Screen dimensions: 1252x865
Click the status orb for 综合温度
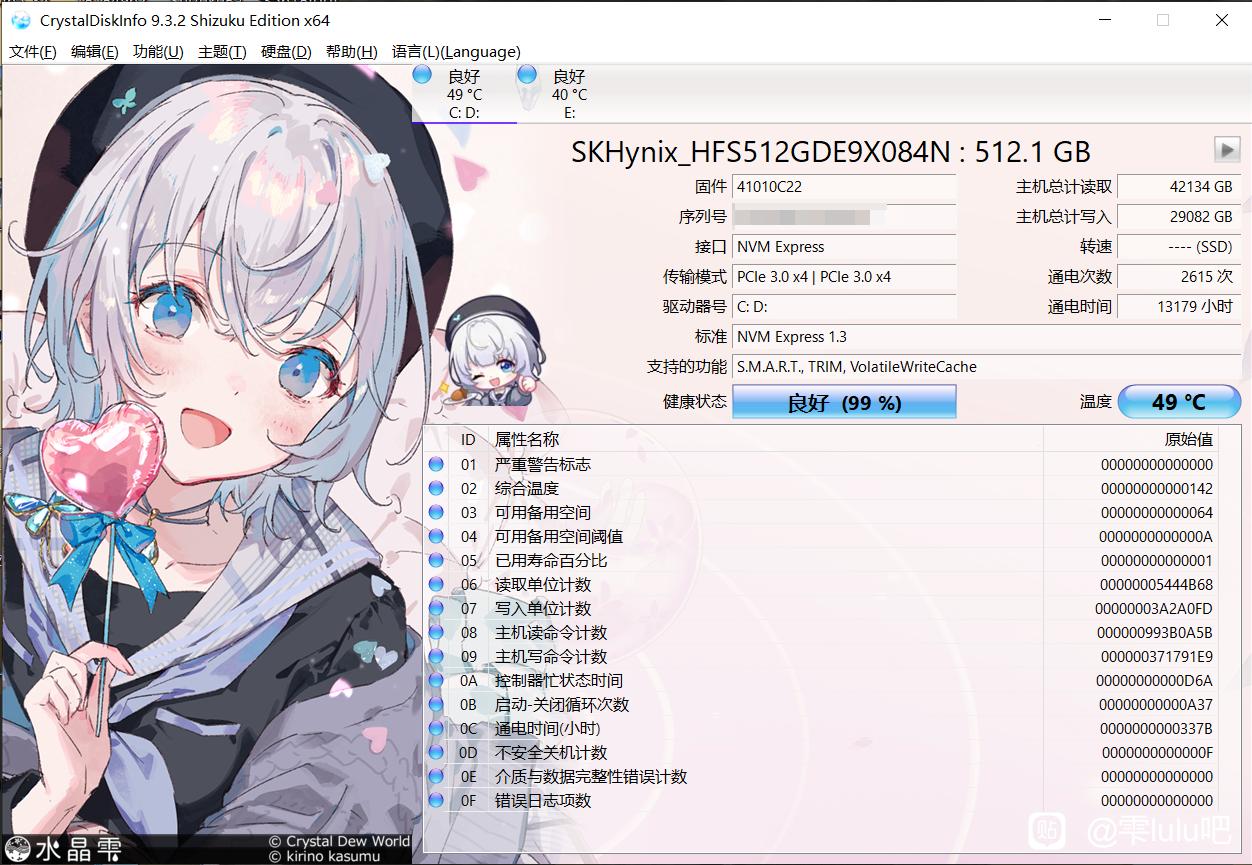coord(436,488)
